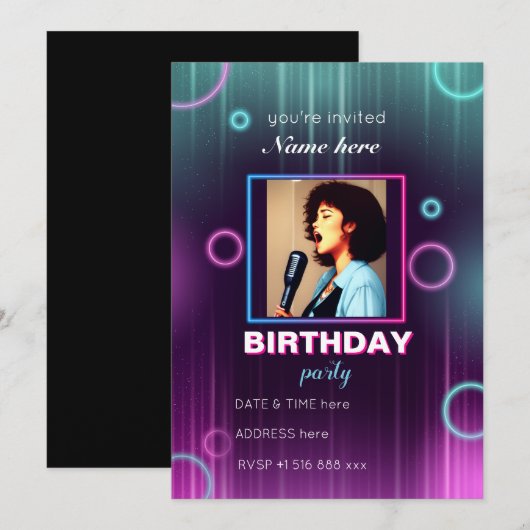The image size is (530, 530).
Task: Click the purple arc in the top-left card corner
Action: click(200, 86)
